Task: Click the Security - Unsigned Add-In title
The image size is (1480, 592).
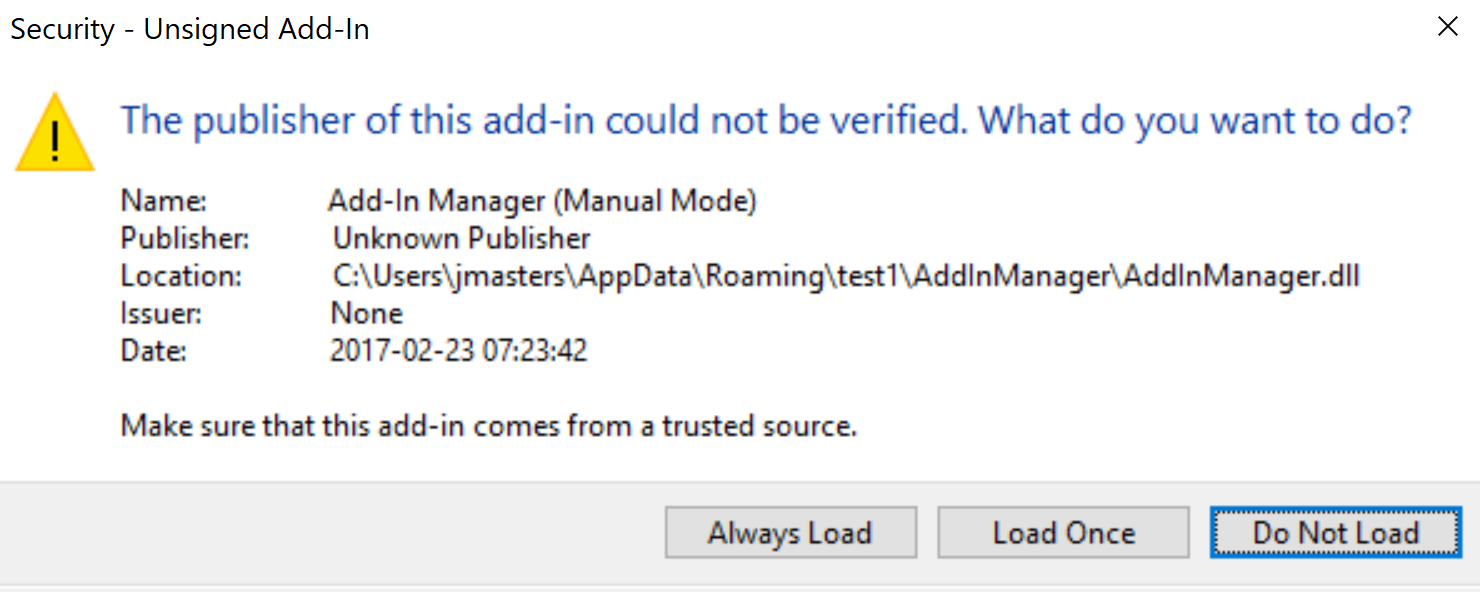Action: [189, 29]
